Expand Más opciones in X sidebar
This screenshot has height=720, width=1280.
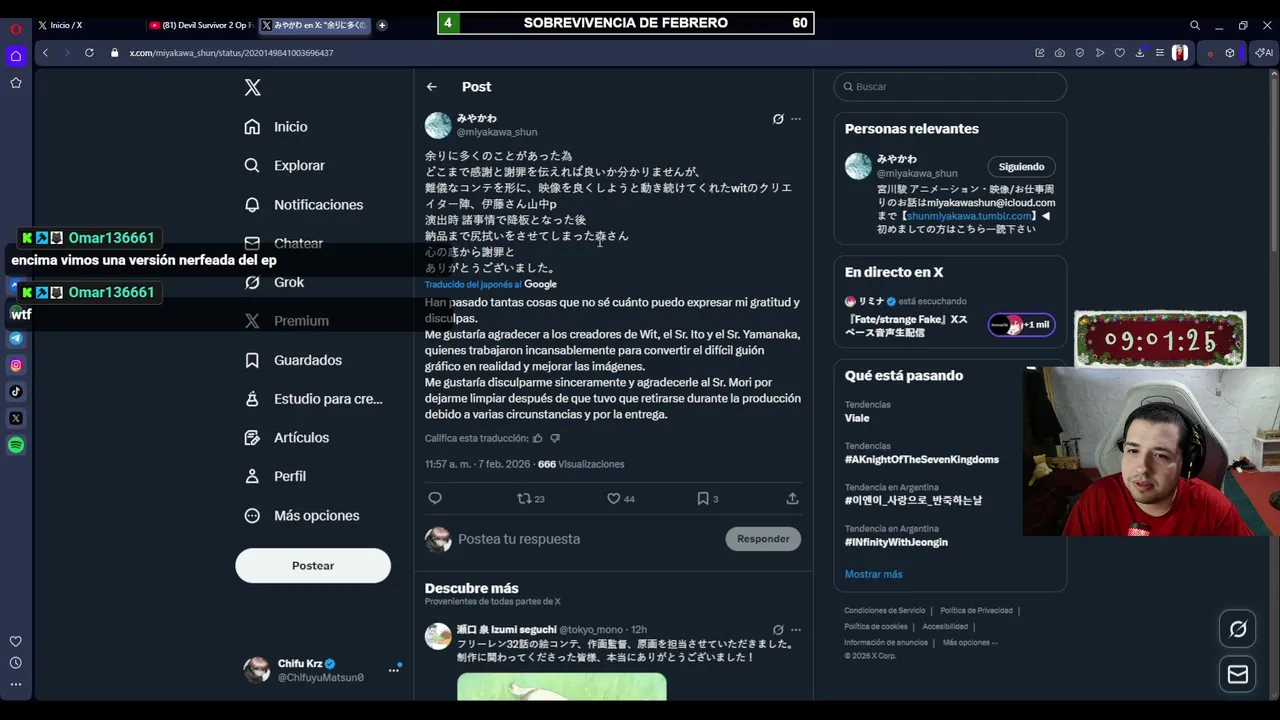(302, 516)
